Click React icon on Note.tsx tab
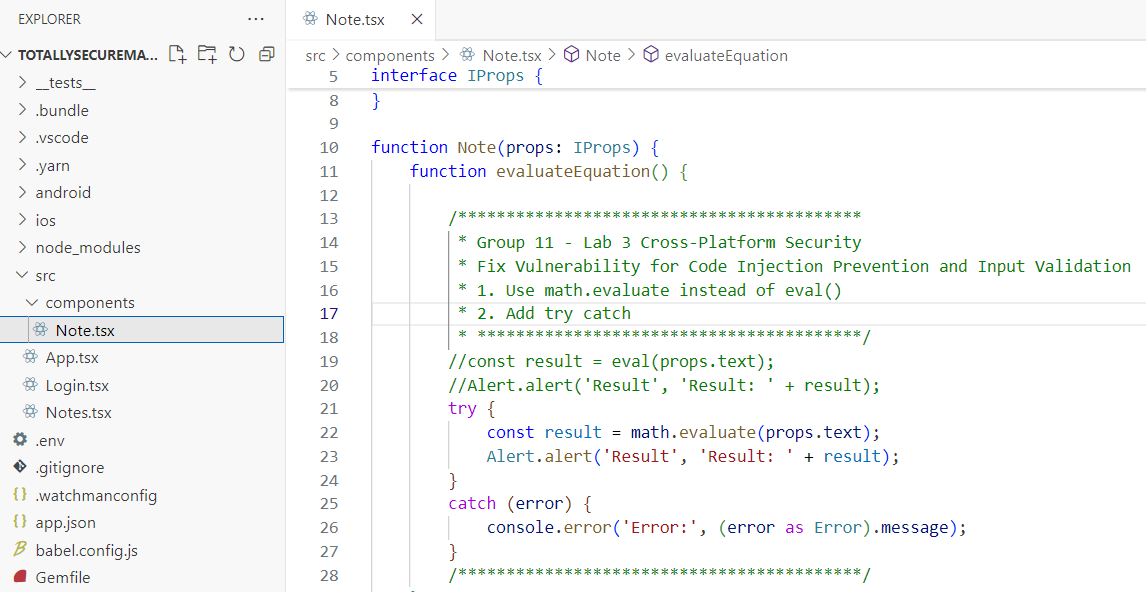 click(x=310, y=19)
